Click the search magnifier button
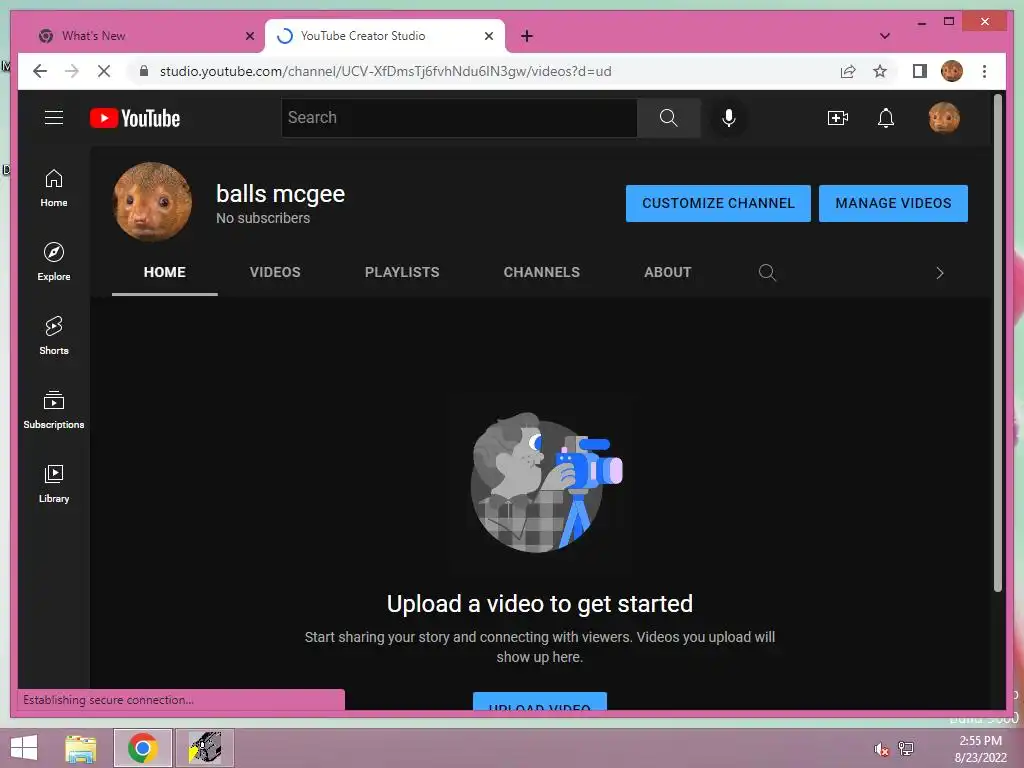 (x=668, y=118)
